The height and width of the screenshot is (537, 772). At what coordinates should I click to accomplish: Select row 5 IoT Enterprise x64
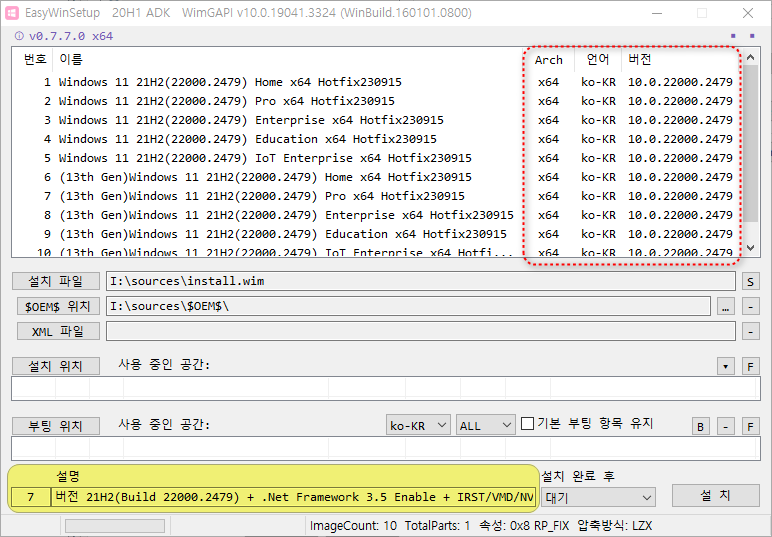[377, 158]
